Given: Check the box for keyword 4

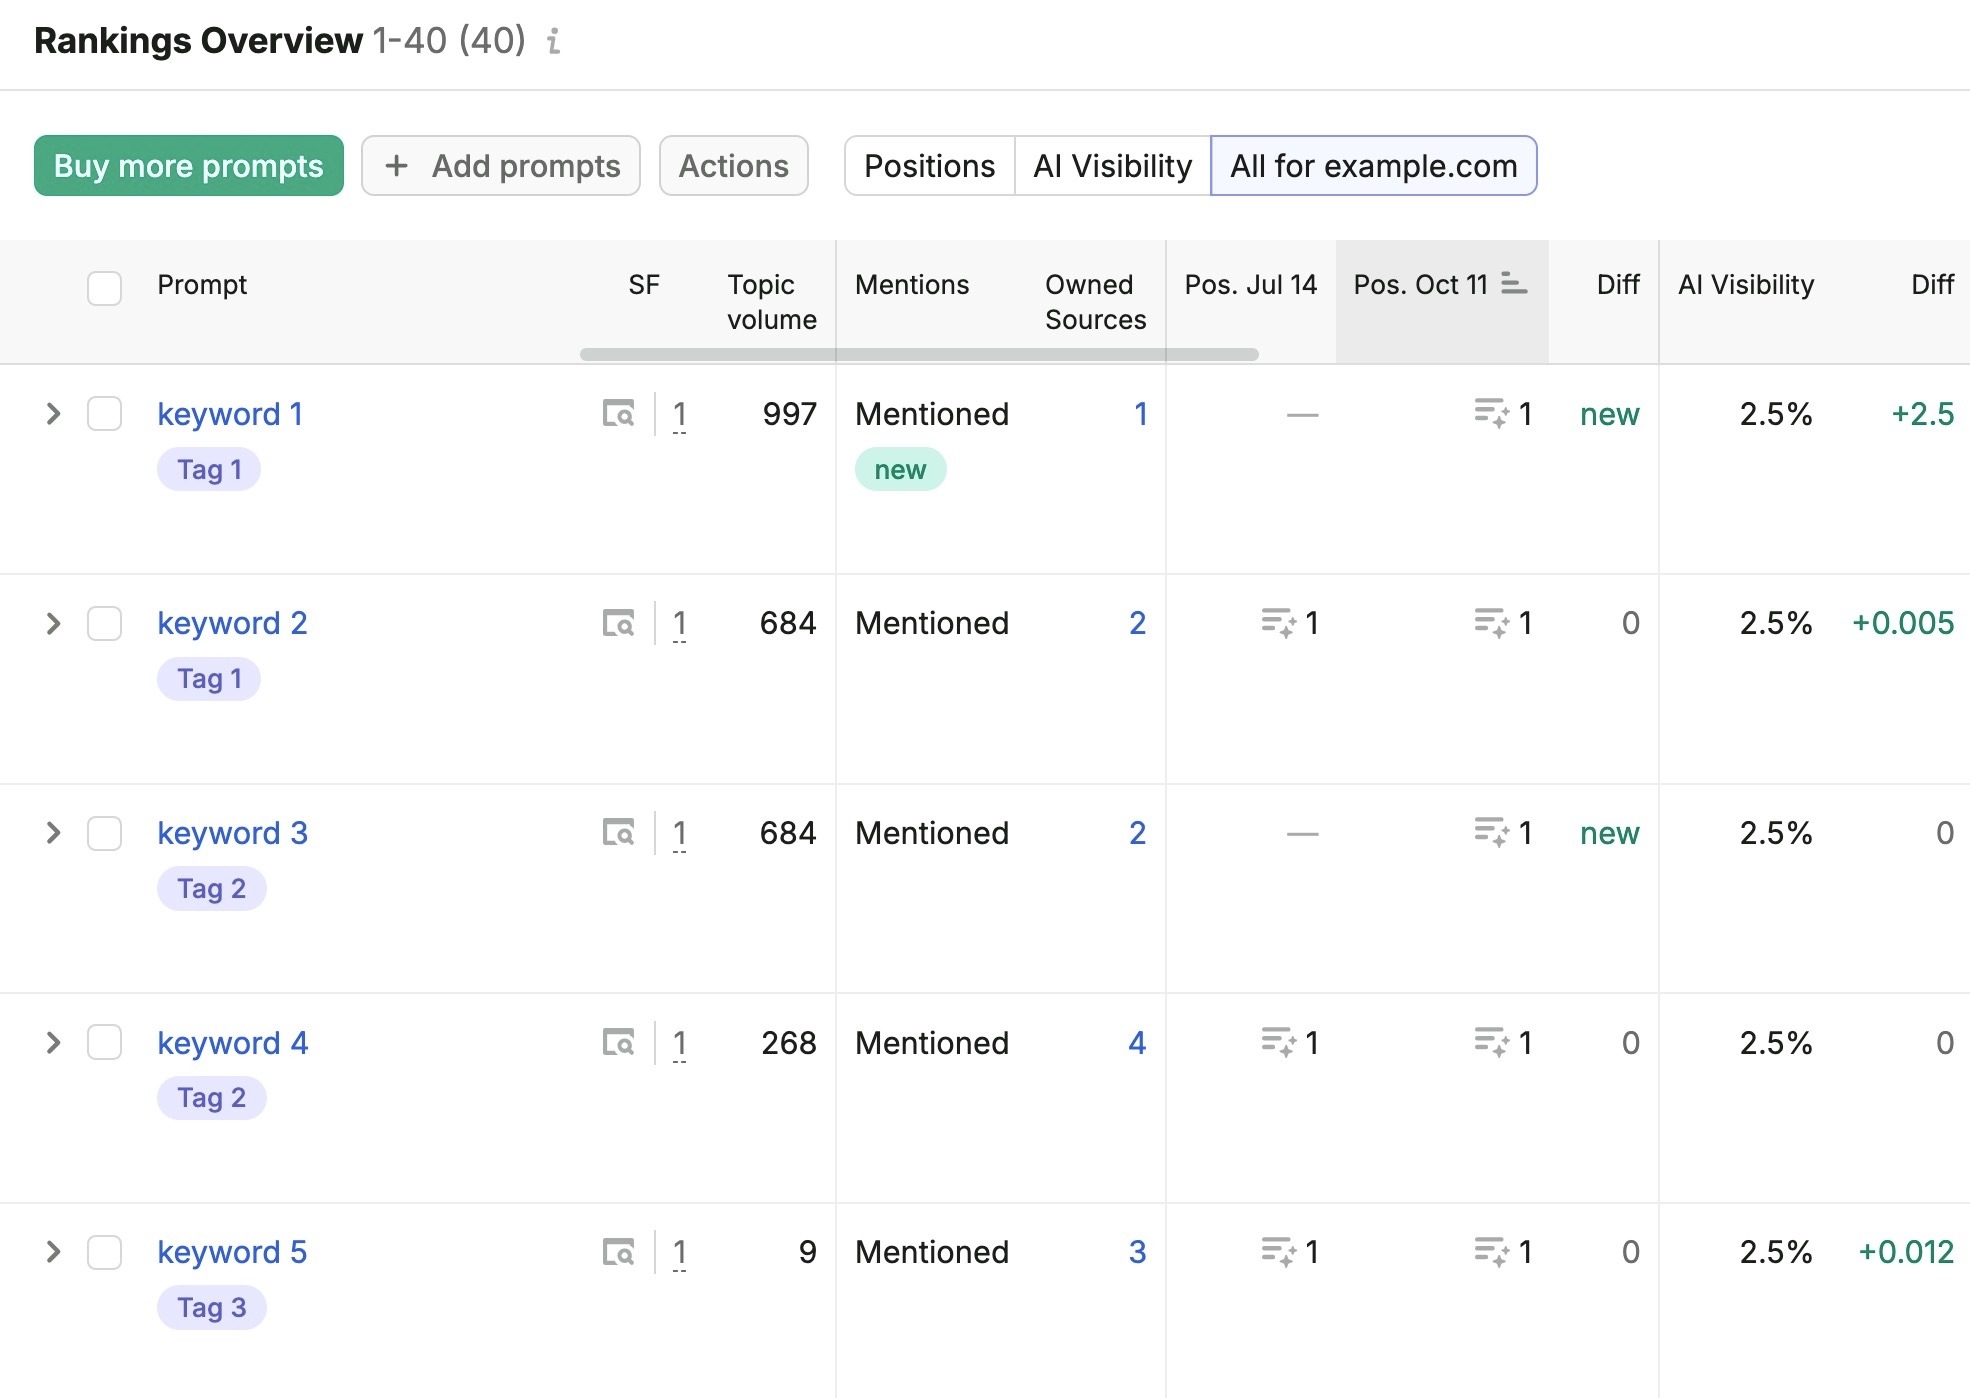Looking at the screenshot, I should pyautogui.click(x=104, y=1042).
